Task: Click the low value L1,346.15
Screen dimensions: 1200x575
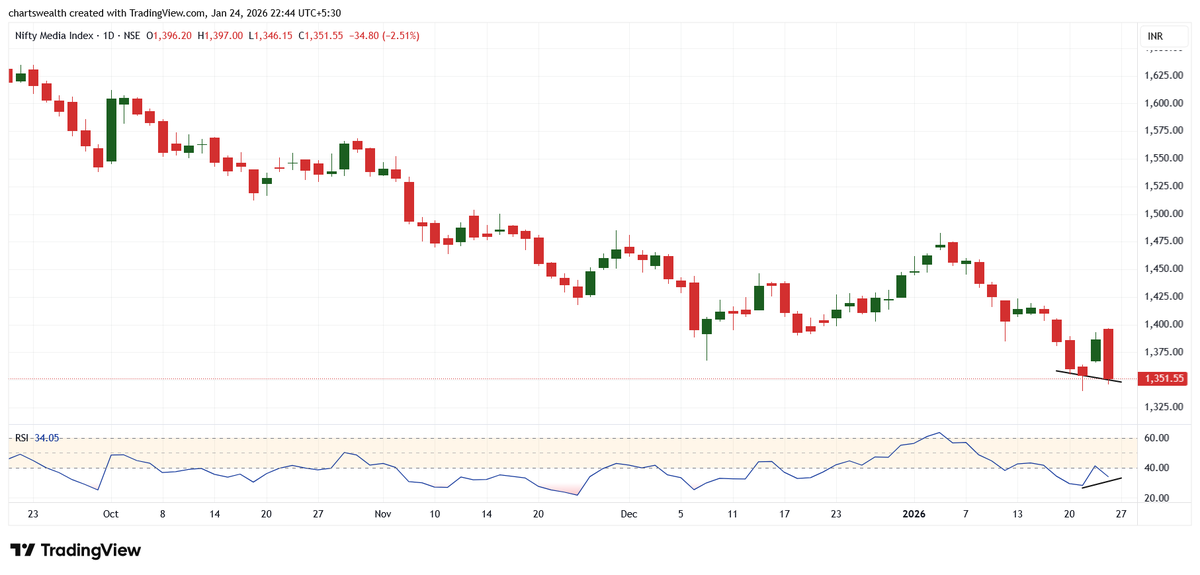Action: (269, 36)
